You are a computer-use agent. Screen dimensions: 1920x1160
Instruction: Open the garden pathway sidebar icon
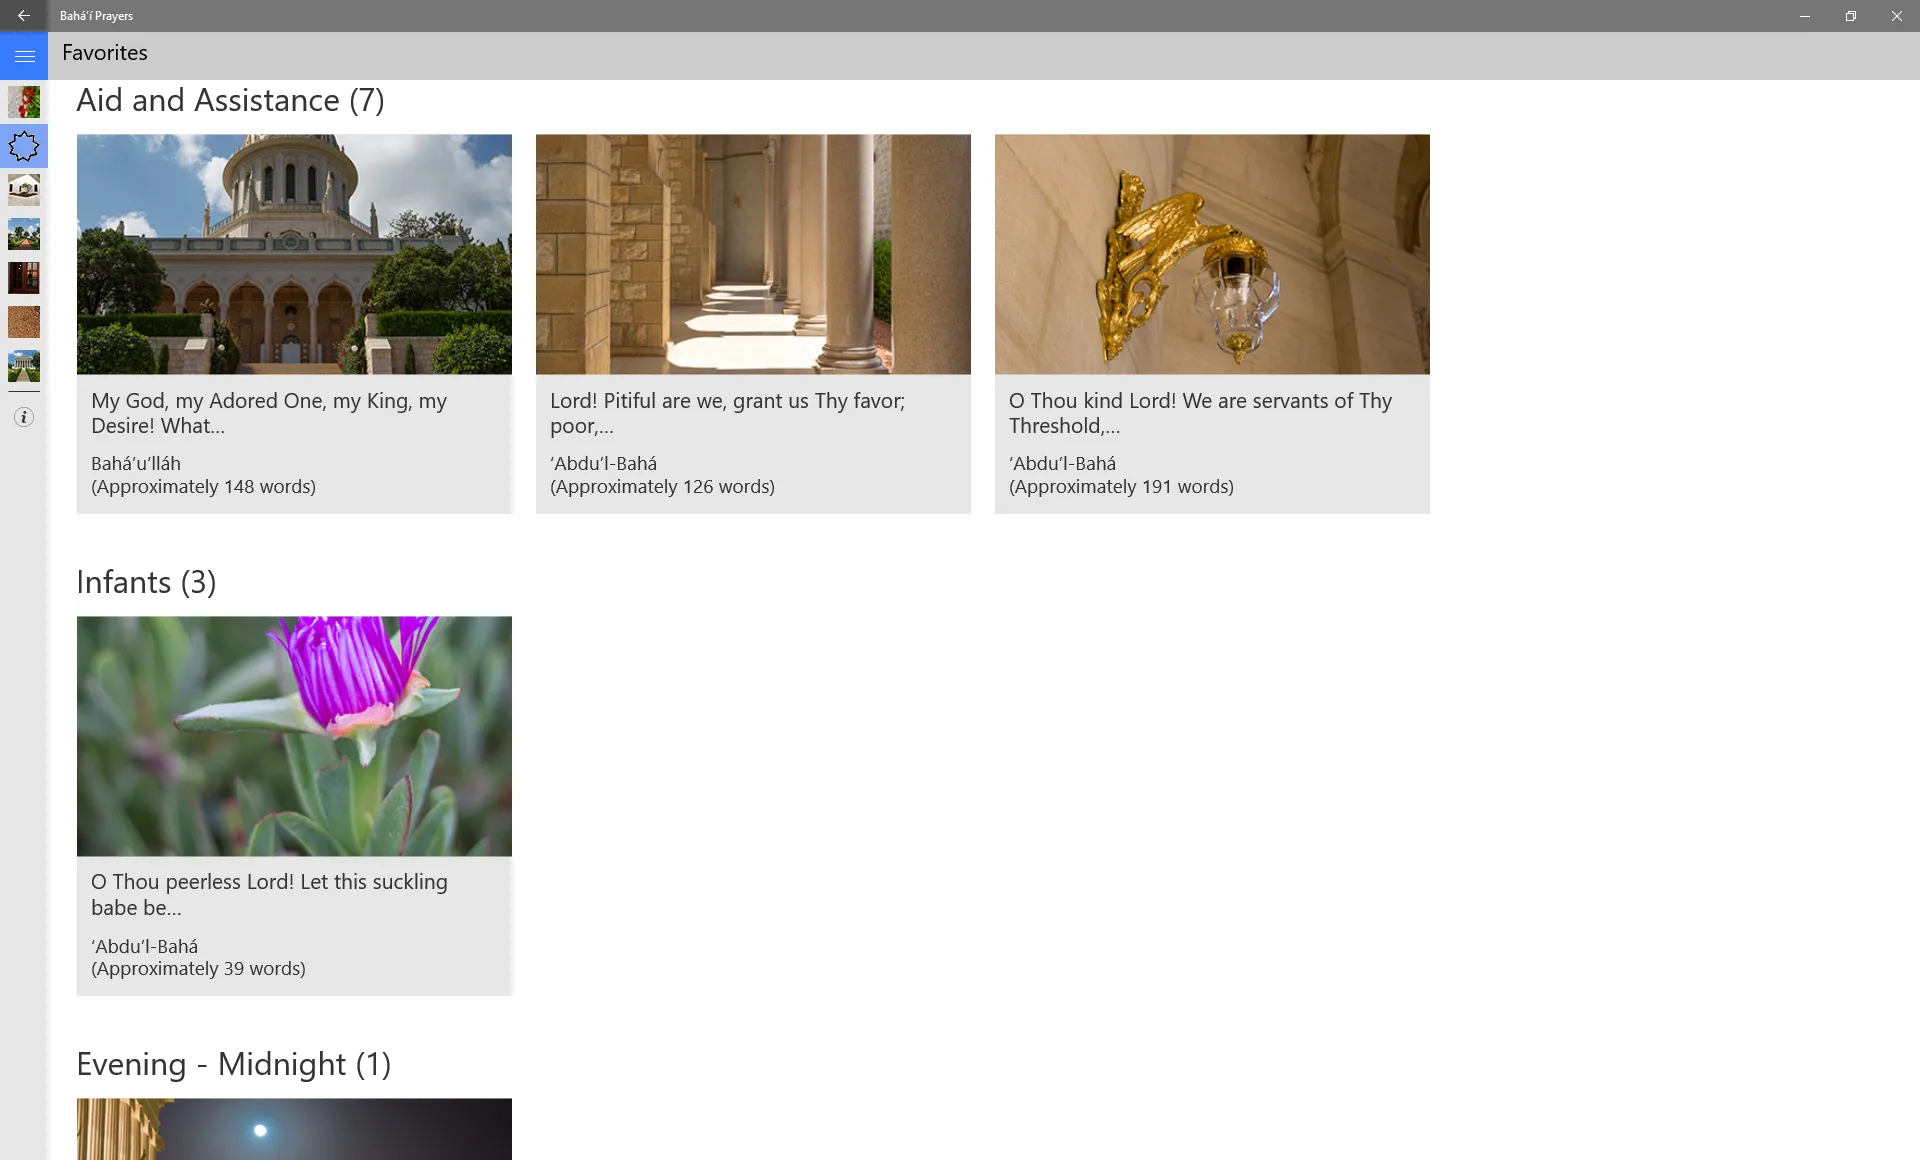pyautogui.click(x=24, y=234)
